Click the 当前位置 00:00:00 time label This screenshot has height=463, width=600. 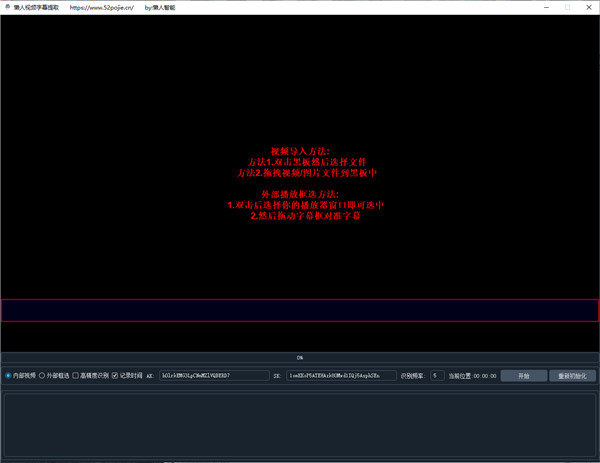pos(472,376)
